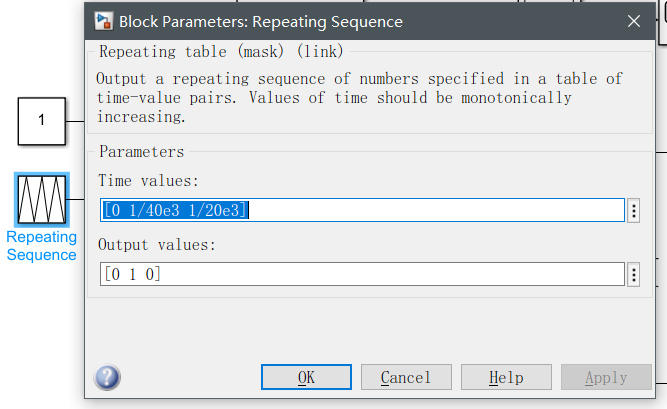Click the Simulink icon in the dialog title bar
This screenshot has width=667, height=409.
coord(103,21)
